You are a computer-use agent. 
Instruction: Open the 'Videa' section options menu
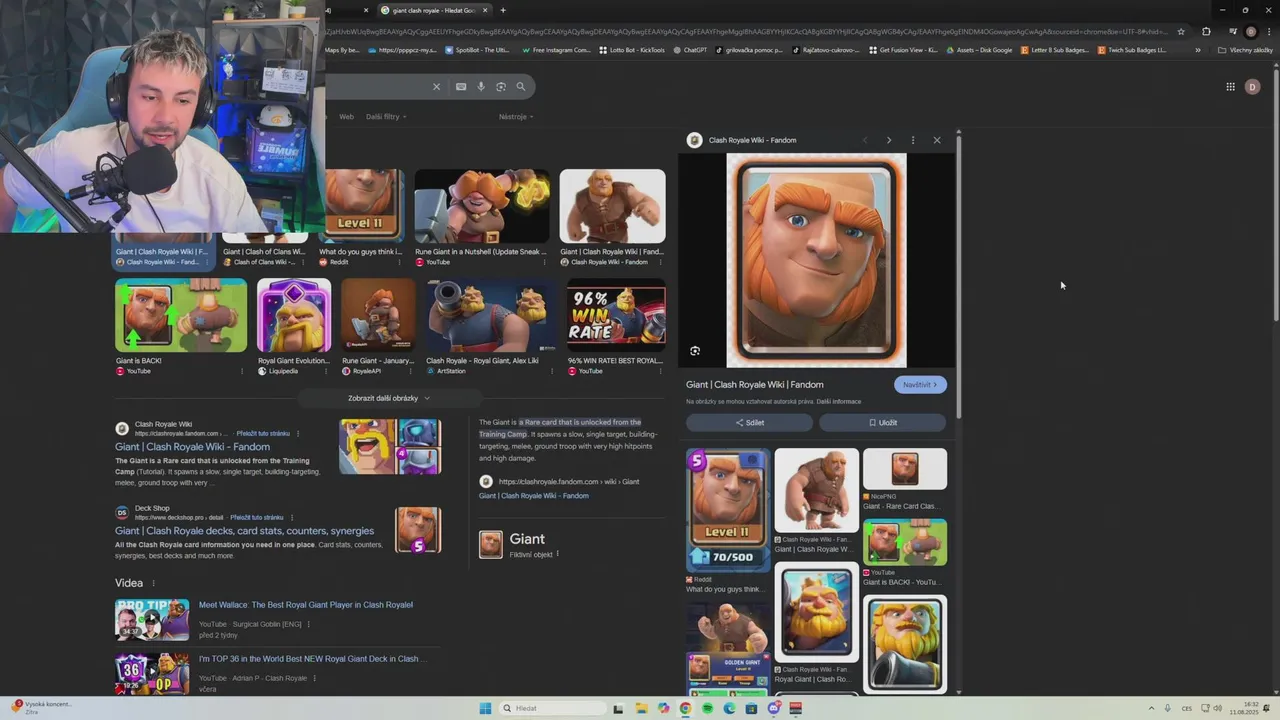click(153, 583)
